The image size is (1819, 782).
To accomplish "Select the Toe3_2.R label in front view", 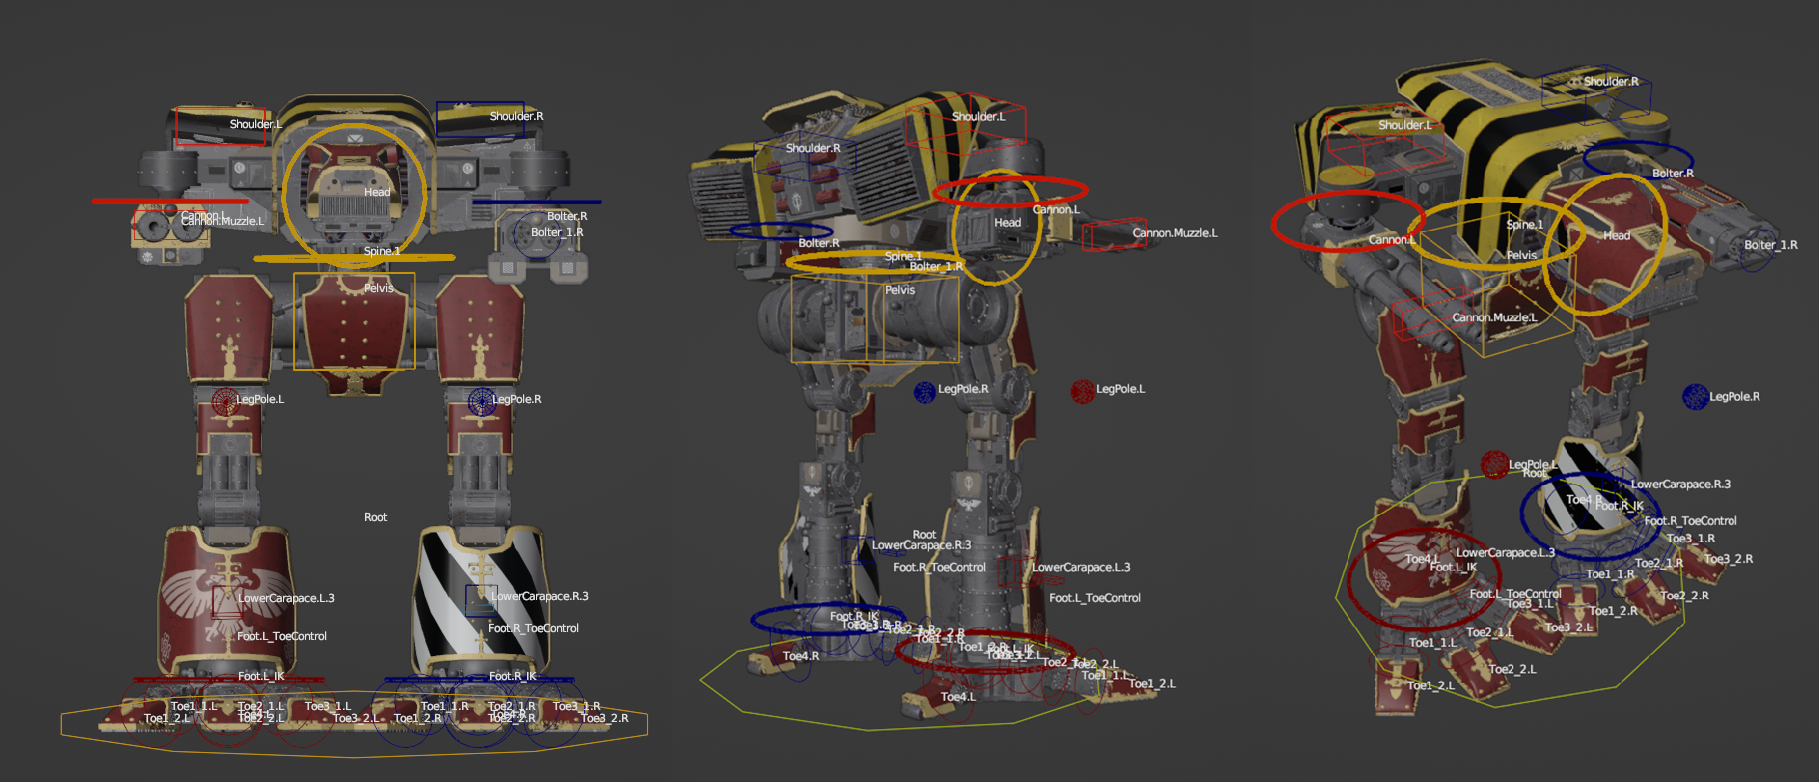I will click(x=605, y=718).
